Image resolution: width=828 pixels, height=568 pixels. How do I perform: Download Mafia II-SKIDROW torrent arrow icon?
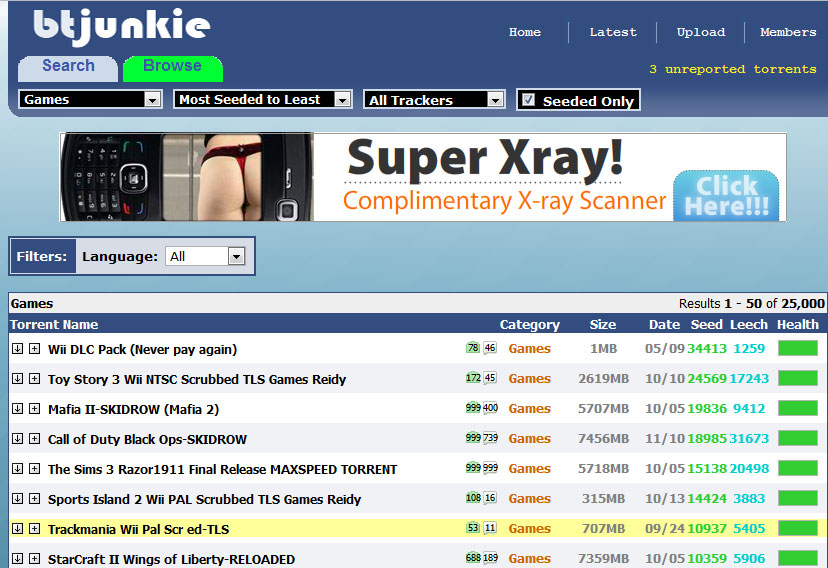tap(17, 409)
